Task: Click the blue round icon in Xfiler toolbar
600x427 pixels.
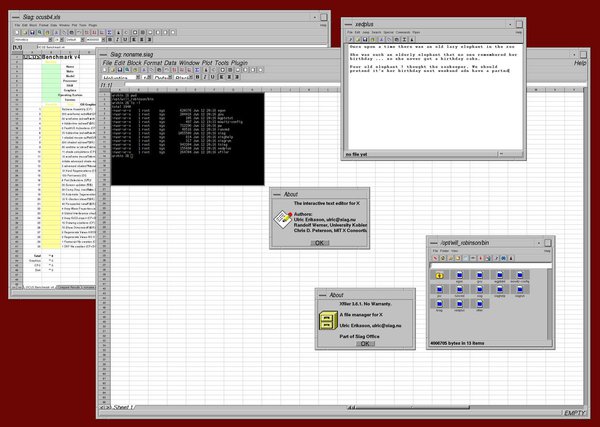Action: tap(504, 258)
